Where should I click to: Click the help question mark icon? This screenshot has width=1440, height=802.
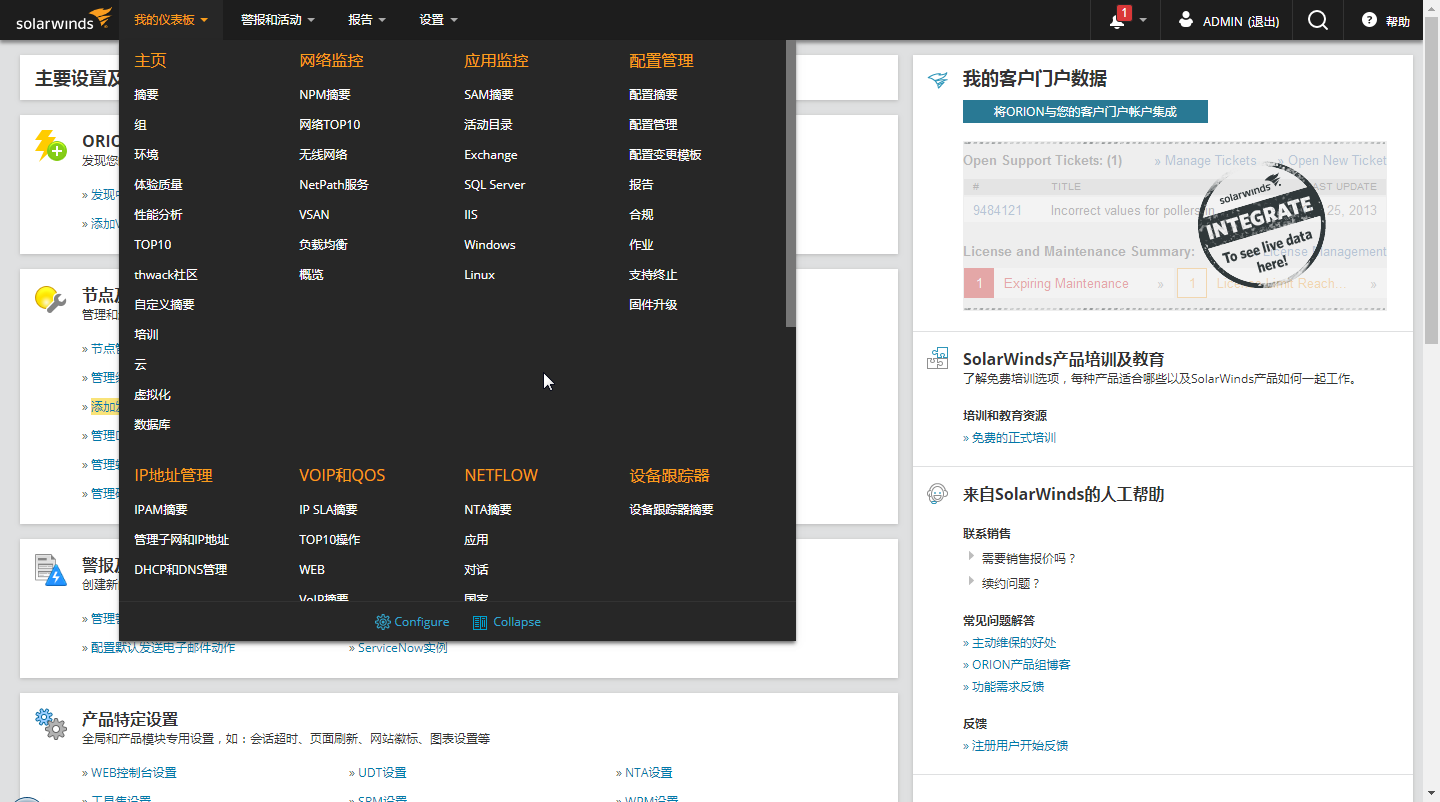(x=1369, y=20)
